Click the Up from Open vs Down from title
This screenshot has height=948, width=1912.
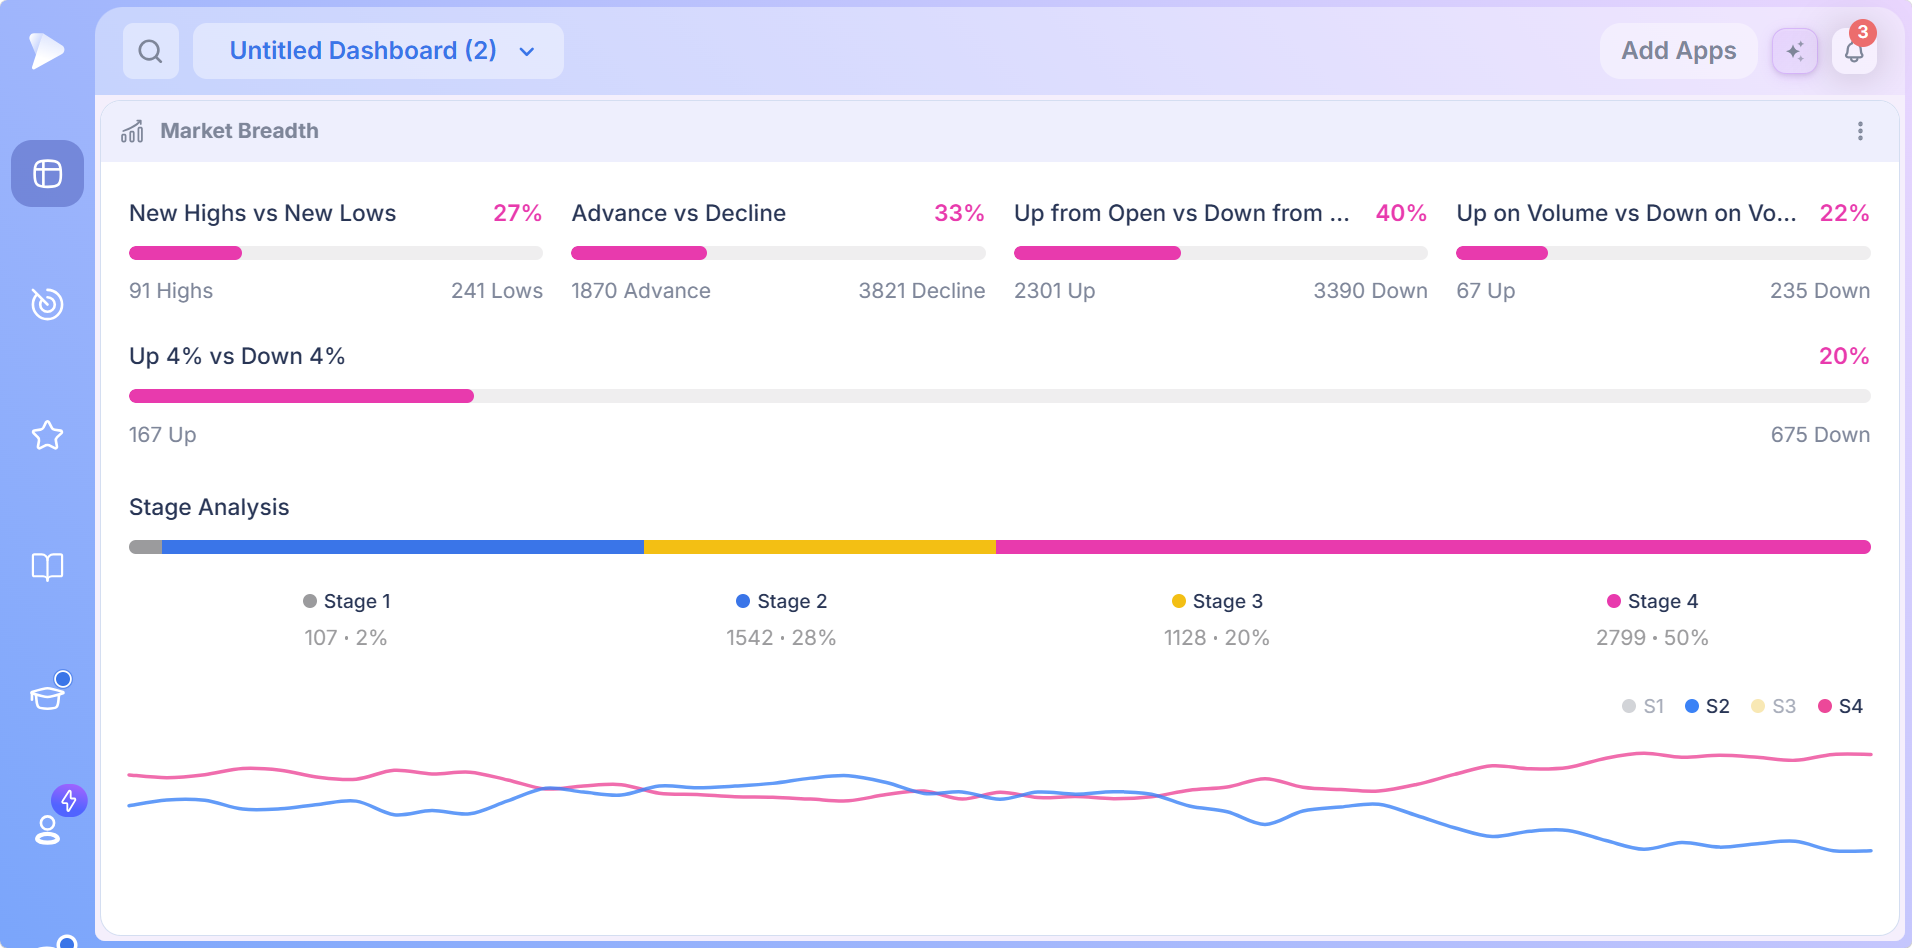[x=1182, y=213]
